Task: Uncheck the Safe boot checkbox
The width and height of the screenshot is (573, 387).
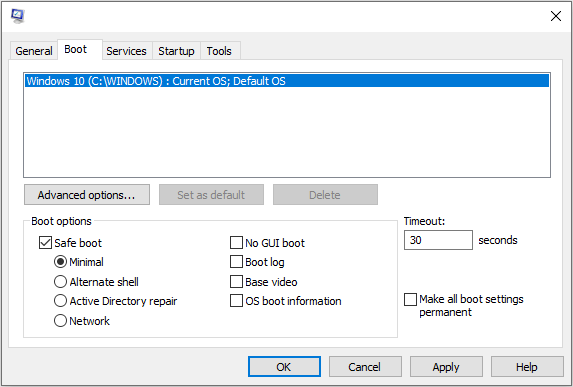Action: (x=45, y=243)
